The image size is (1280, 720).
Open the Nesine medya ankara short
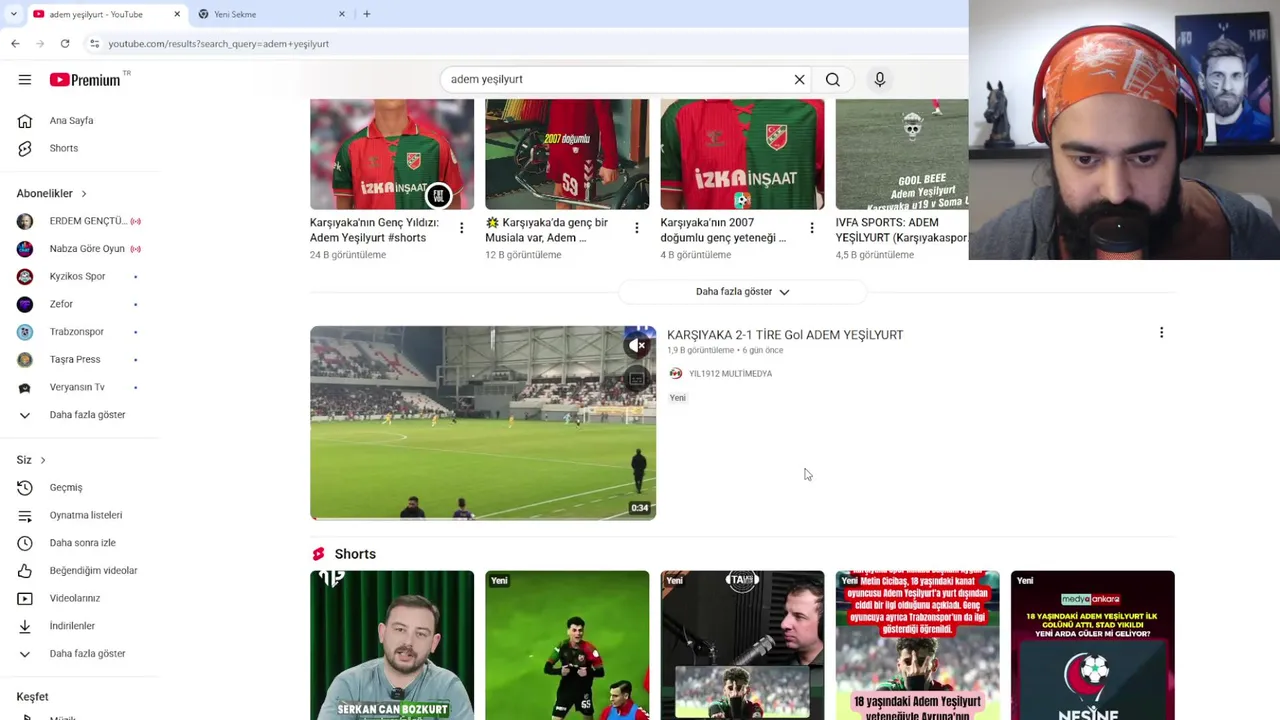(1092, 645)
